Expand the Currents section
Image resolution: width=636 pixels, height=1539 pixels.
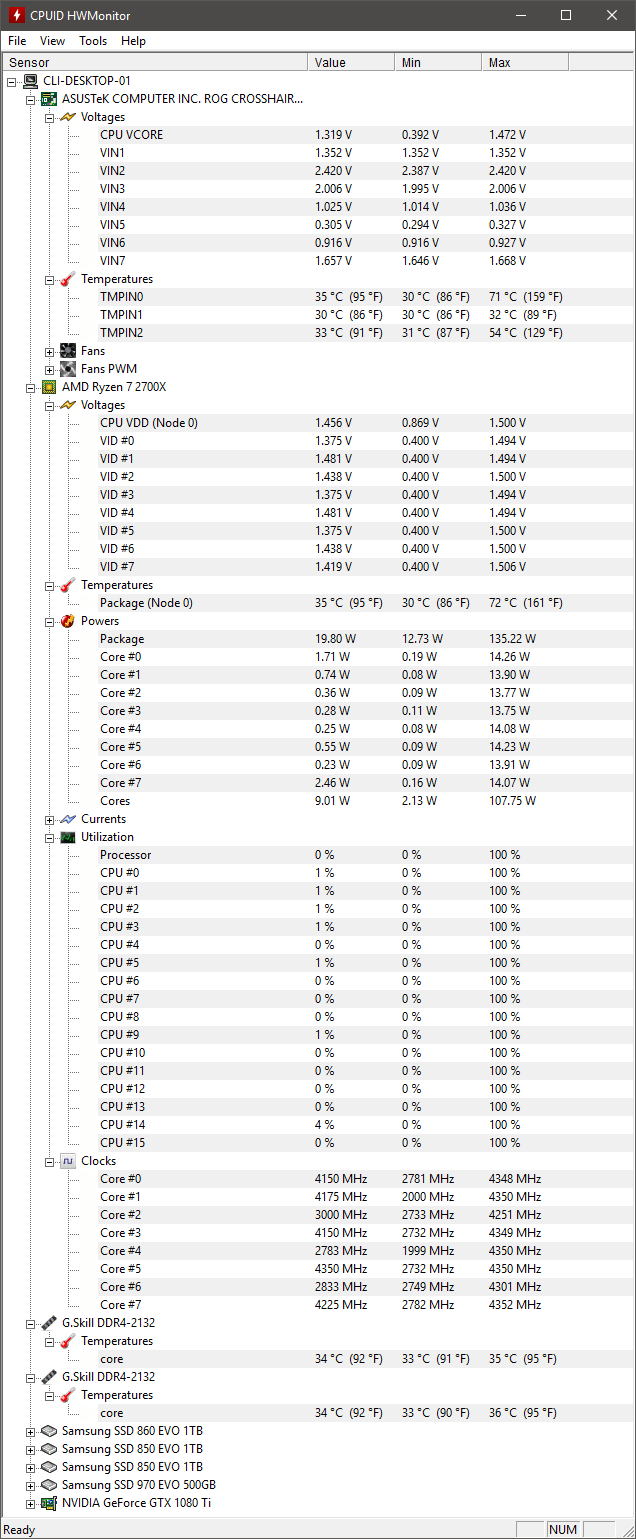[x=50, y=819]
